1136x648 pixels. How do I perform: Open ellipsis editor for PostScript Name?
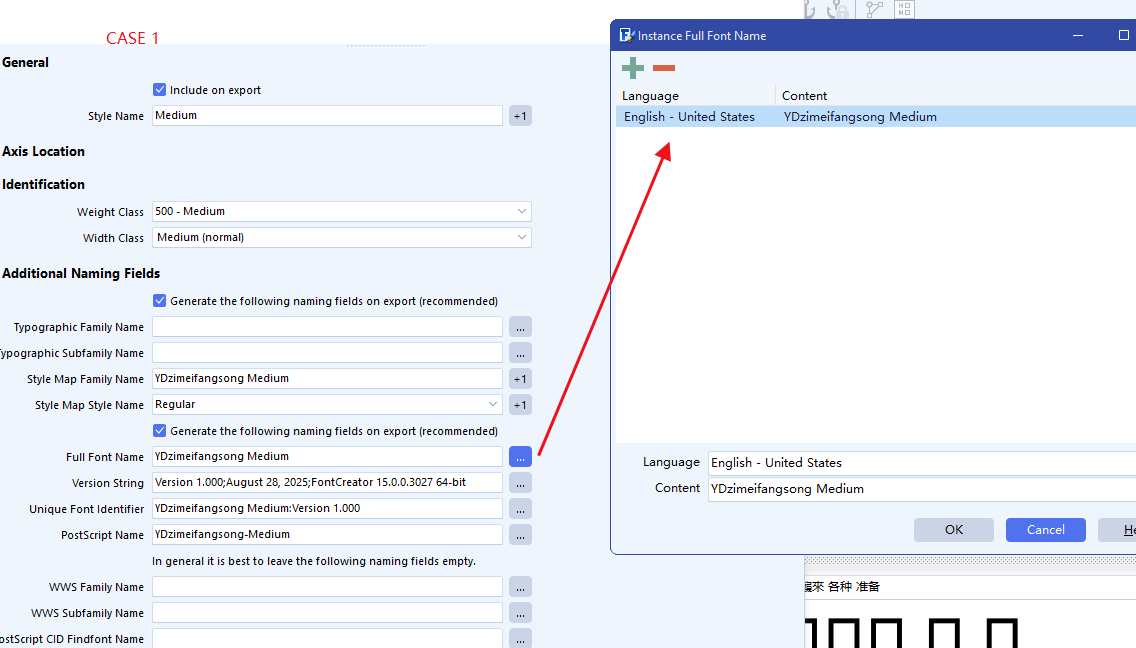[x=520, y=535]
